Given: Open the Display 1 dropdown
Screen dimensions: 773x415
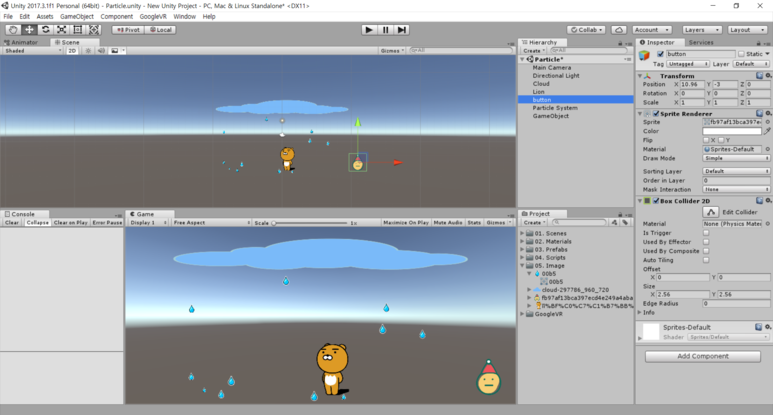Looking at the screenshot, I should click(147, 223).
